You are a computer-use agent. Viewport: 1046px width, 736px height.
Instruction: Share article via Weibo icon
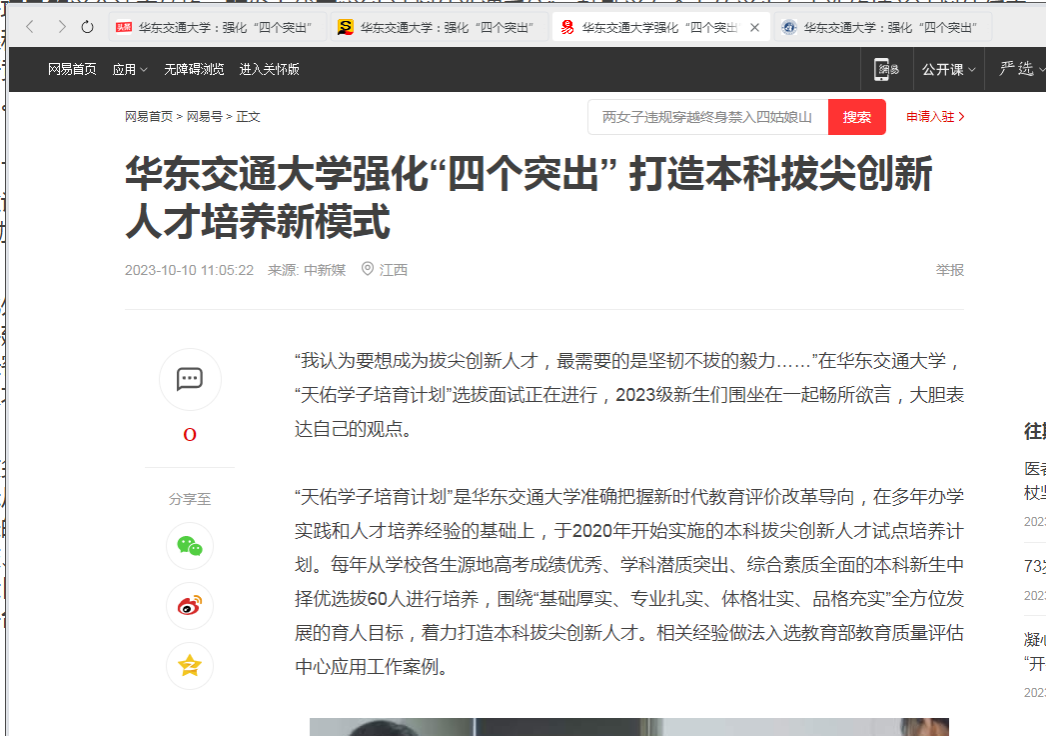point(190,606)
